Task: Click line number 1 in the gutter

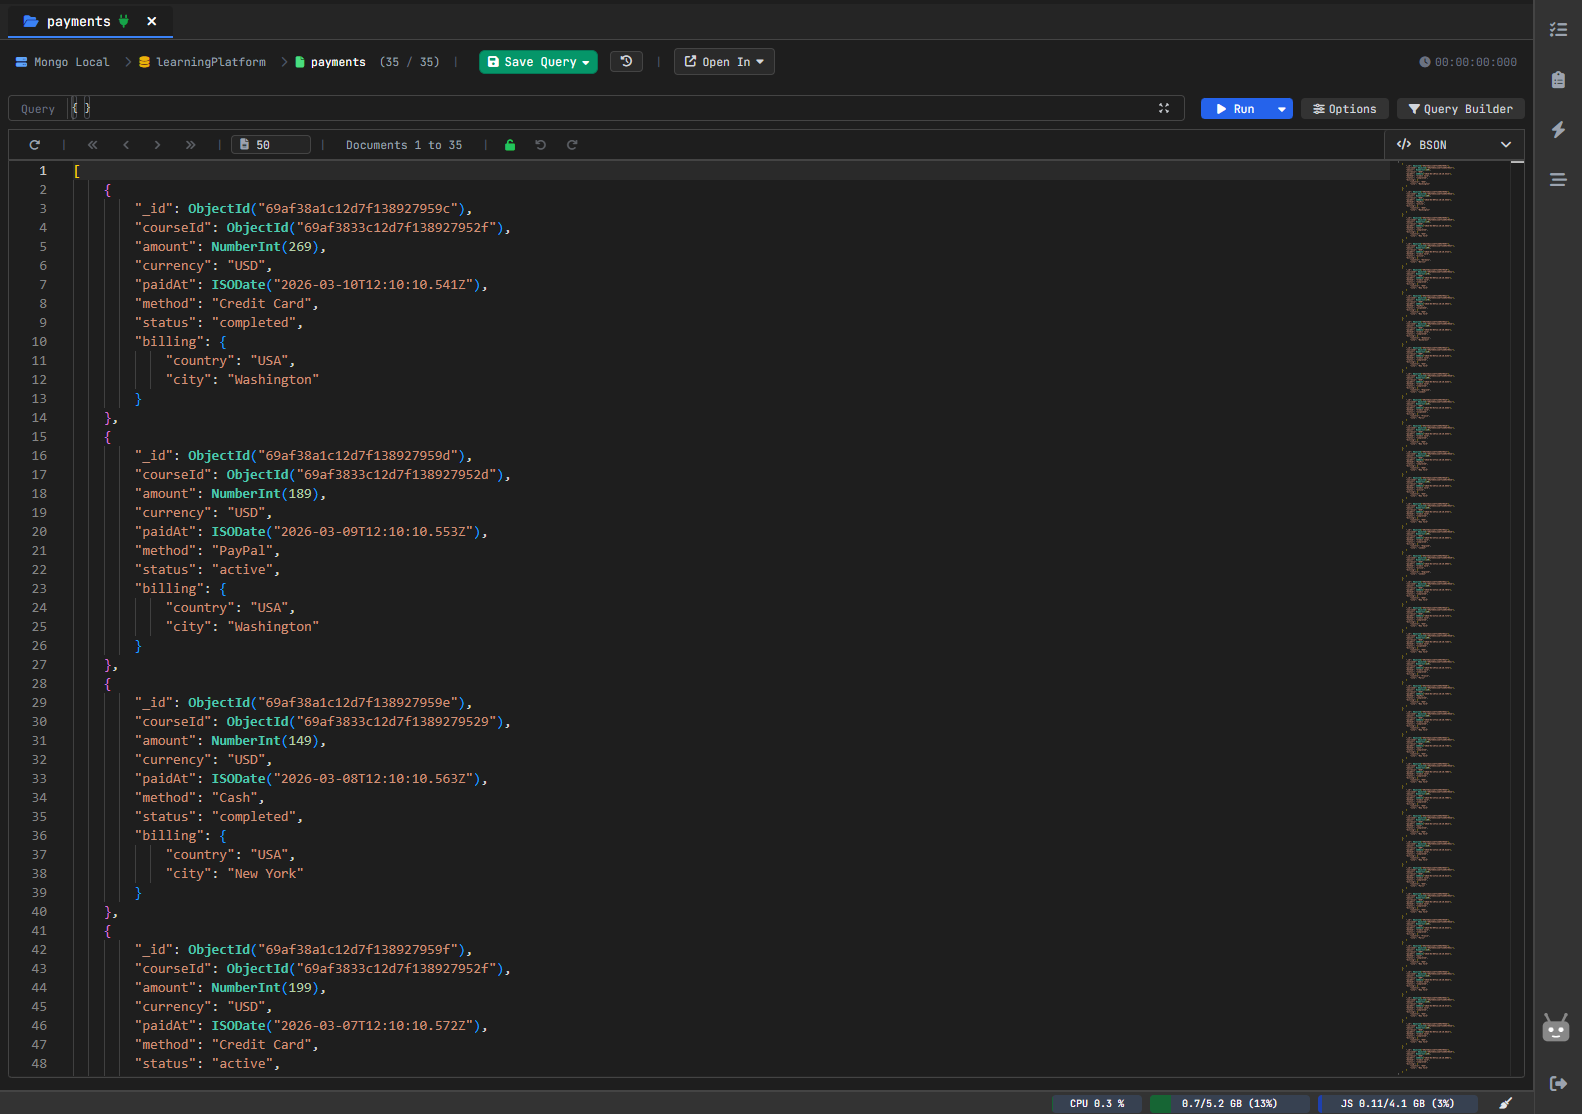Action: point(42,171)
